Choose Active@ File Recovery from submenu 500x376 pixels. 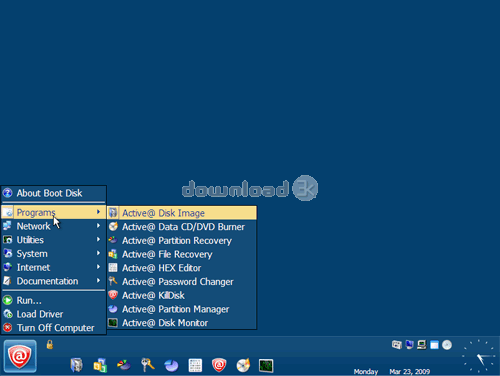pyautogui.click(x=182, y=254)
